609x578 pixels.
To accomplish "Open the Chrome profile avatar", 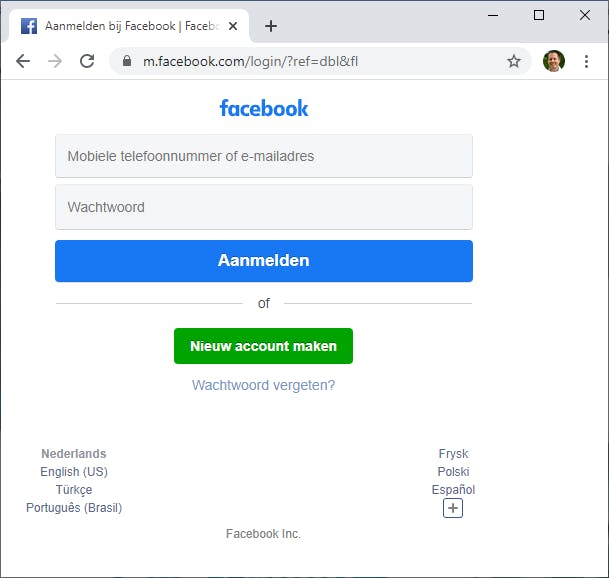I will (554, 61).
